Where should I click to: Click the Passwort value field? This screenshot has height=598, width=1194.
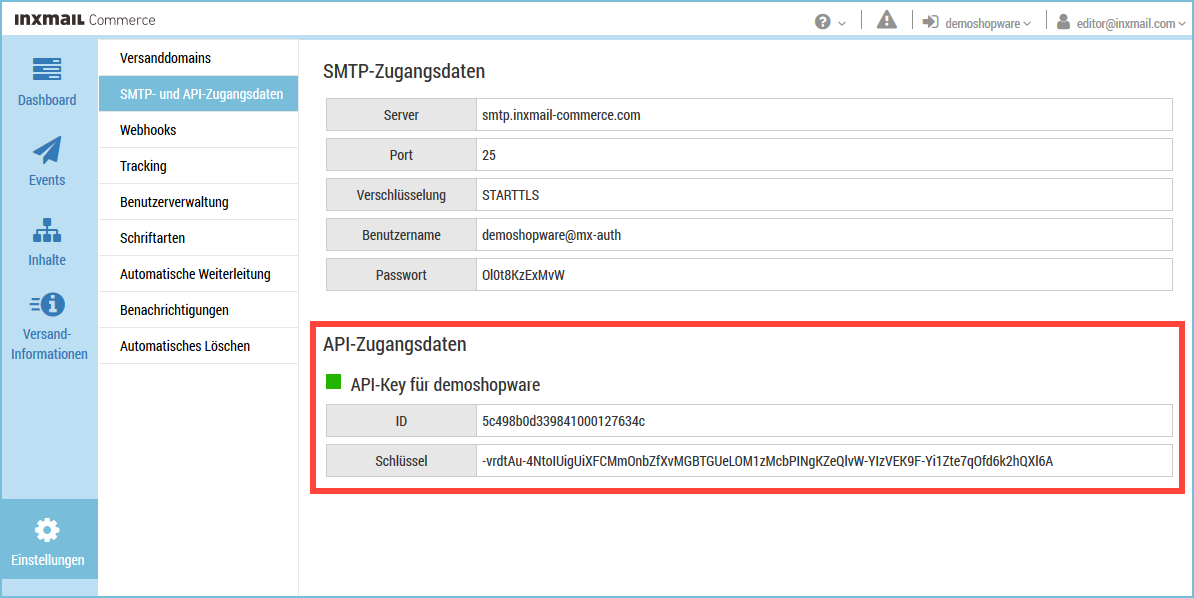click(824, 274)
